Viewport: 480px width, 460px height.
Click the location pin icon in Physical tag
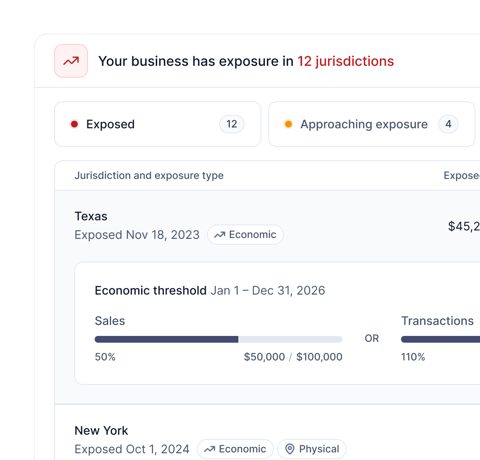click(290, 449)
